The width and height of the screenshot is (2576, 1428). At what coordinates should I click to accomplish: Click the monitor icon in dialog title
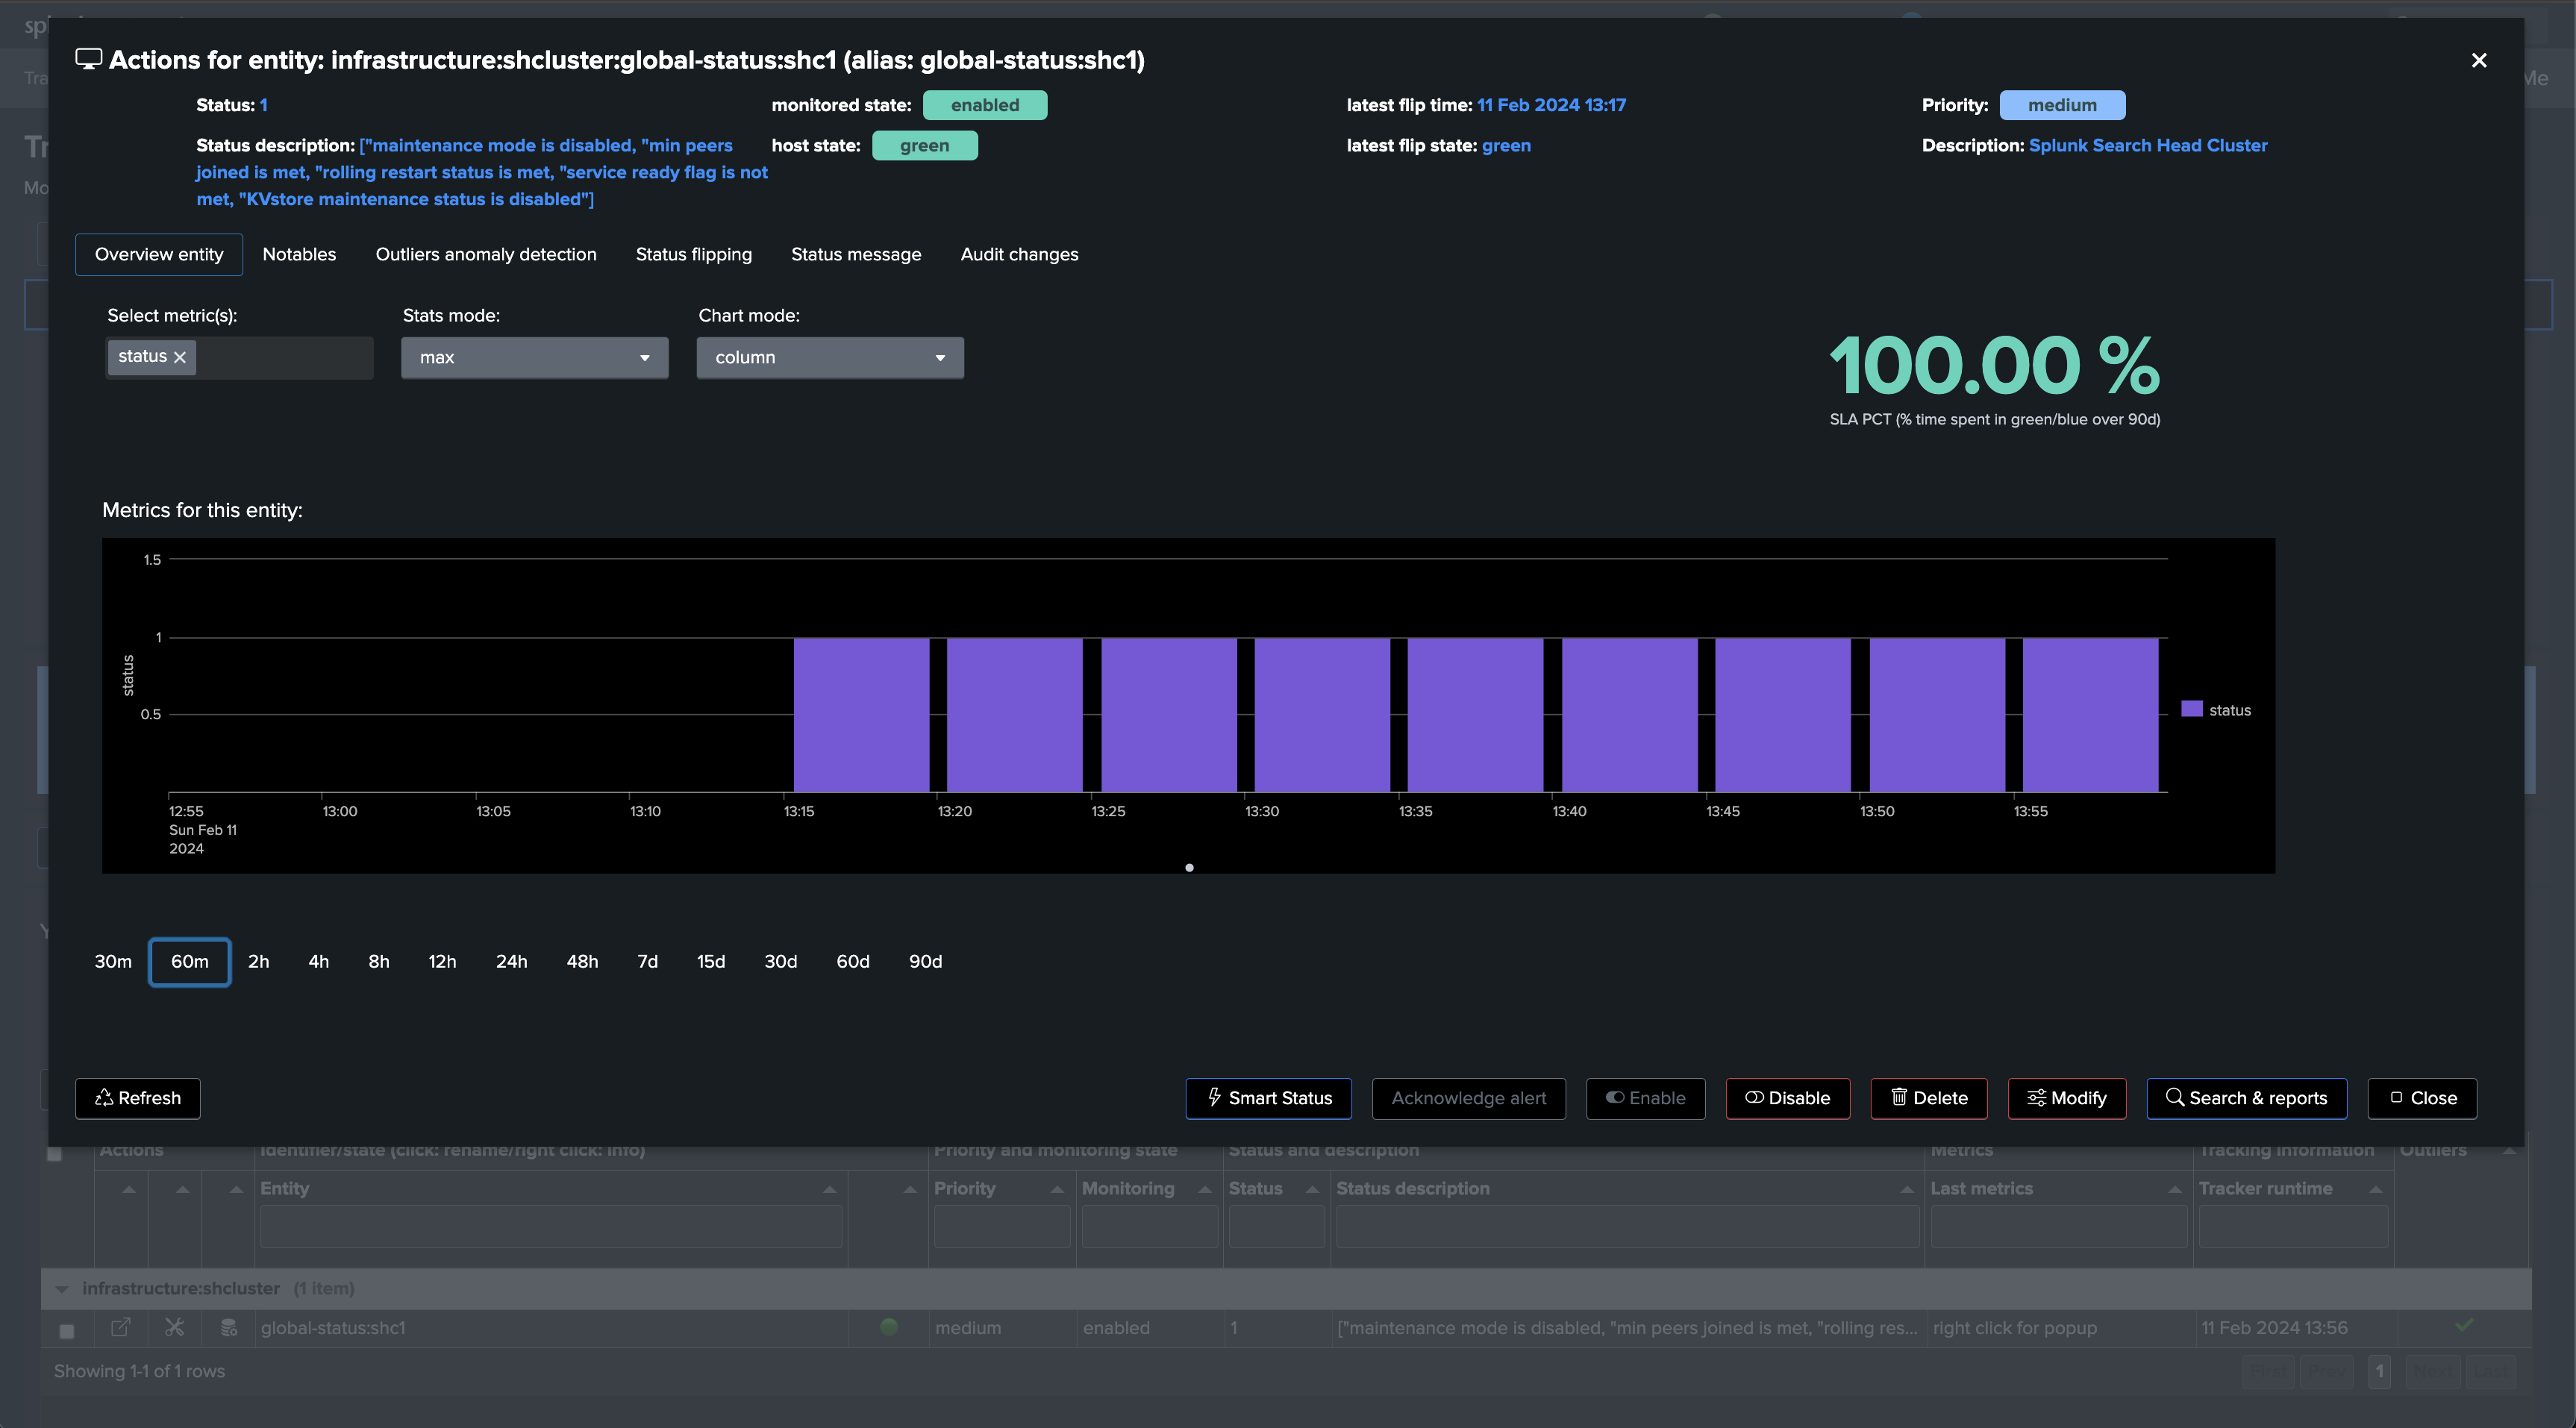click(89, 59)
